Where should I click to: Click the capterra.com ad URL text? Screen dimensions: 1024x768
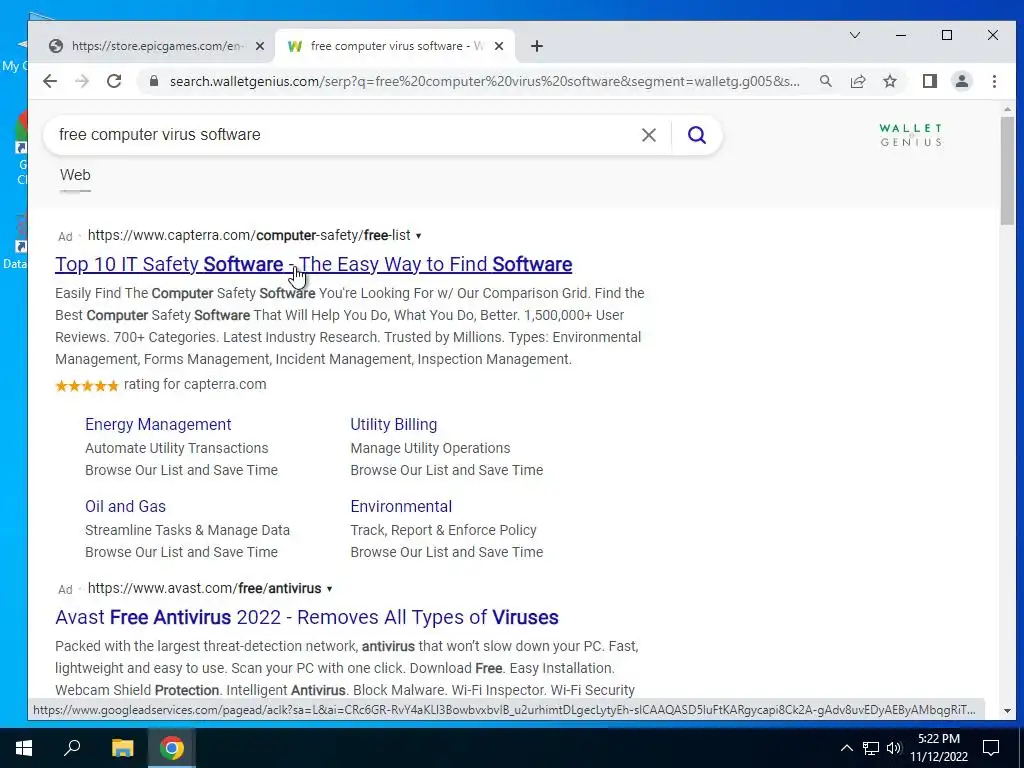click(249, 236)
